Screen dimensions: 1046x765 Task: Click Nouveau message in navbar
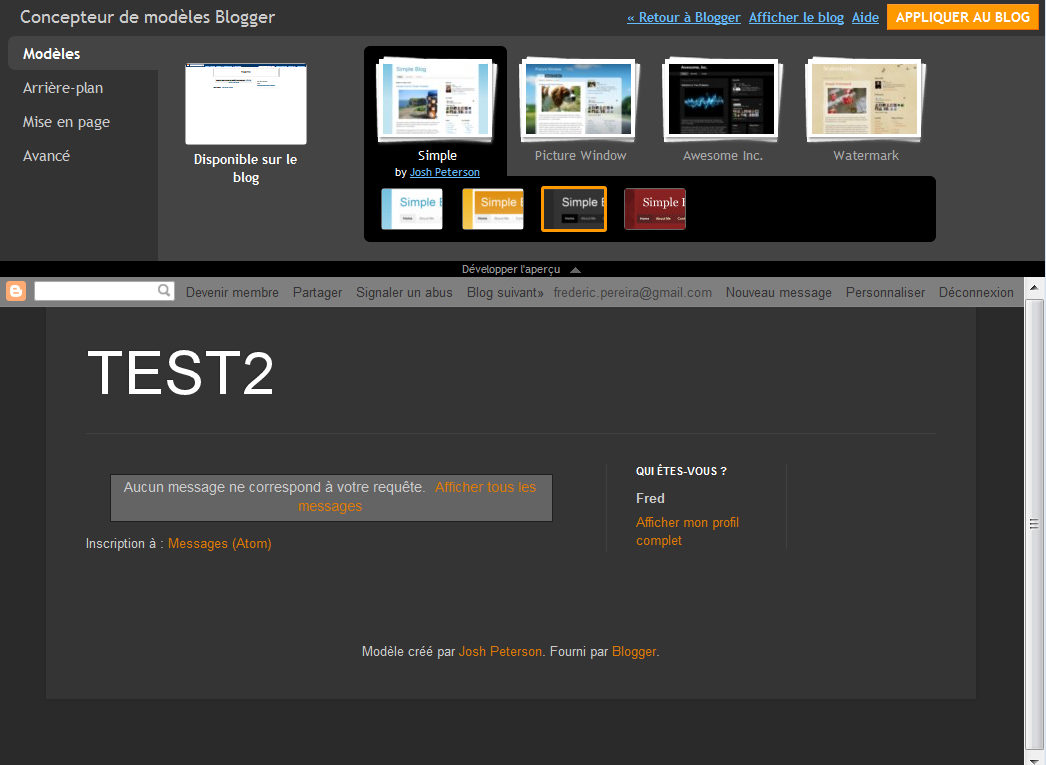[x=778, y=292]
